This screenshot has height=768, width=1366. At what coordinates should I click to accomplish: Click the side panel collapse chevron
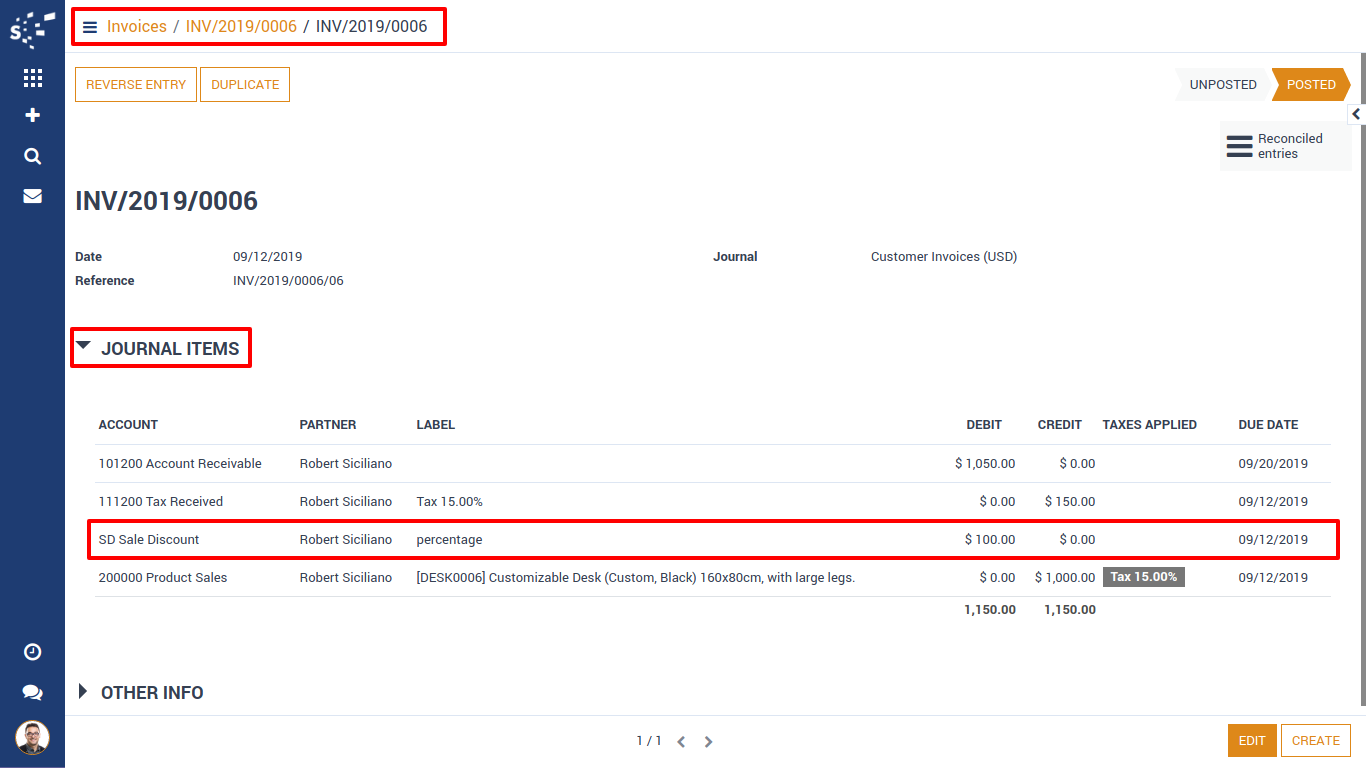[1356, 114]
